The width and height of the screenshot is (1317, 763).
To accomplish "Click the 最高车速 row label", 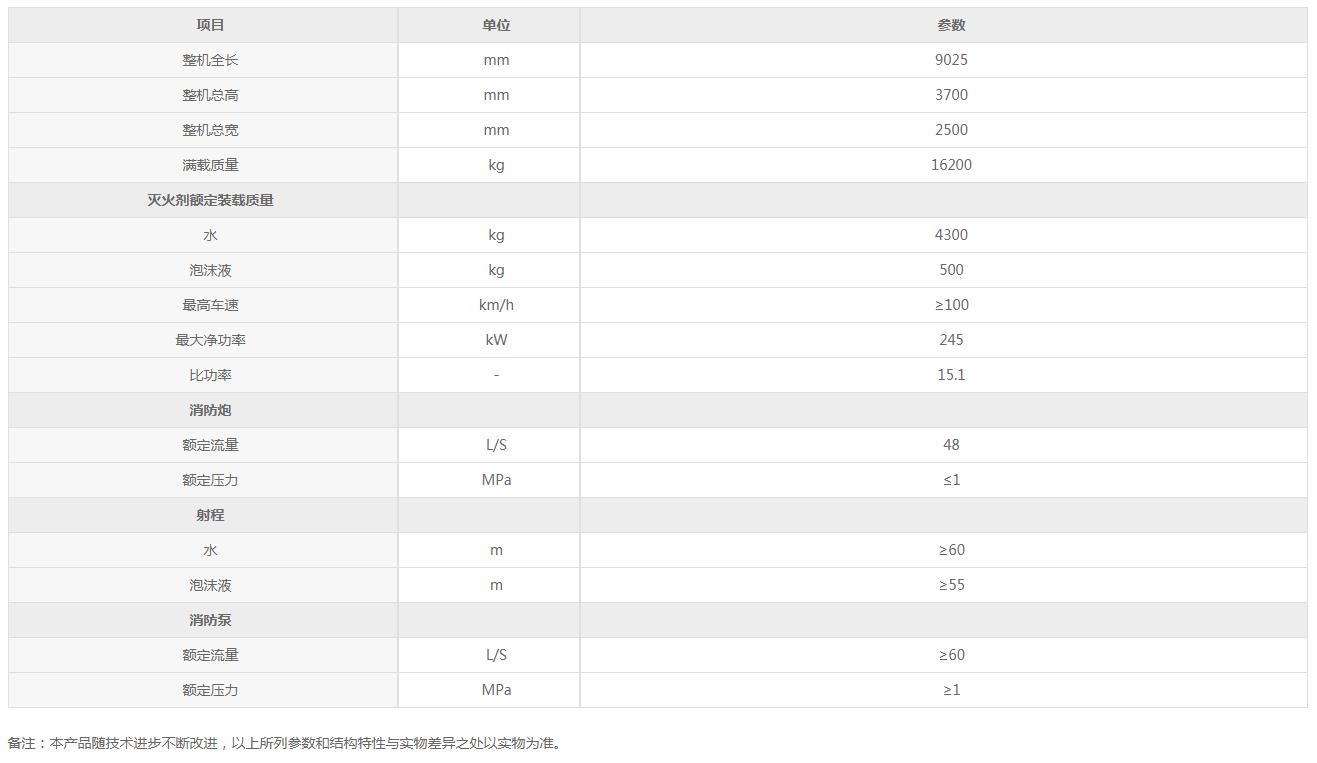I will [x=210, y=305].
